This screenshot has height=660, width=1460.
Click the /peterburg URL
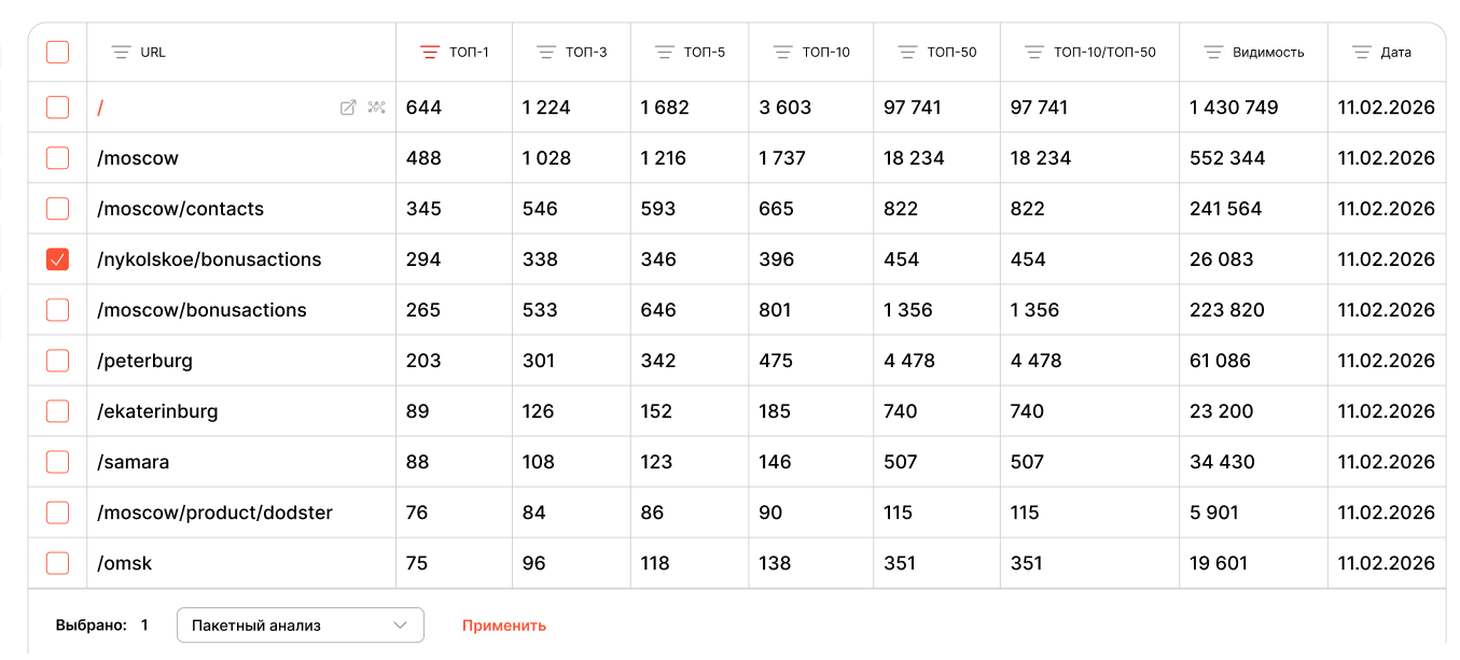(145, 361)
